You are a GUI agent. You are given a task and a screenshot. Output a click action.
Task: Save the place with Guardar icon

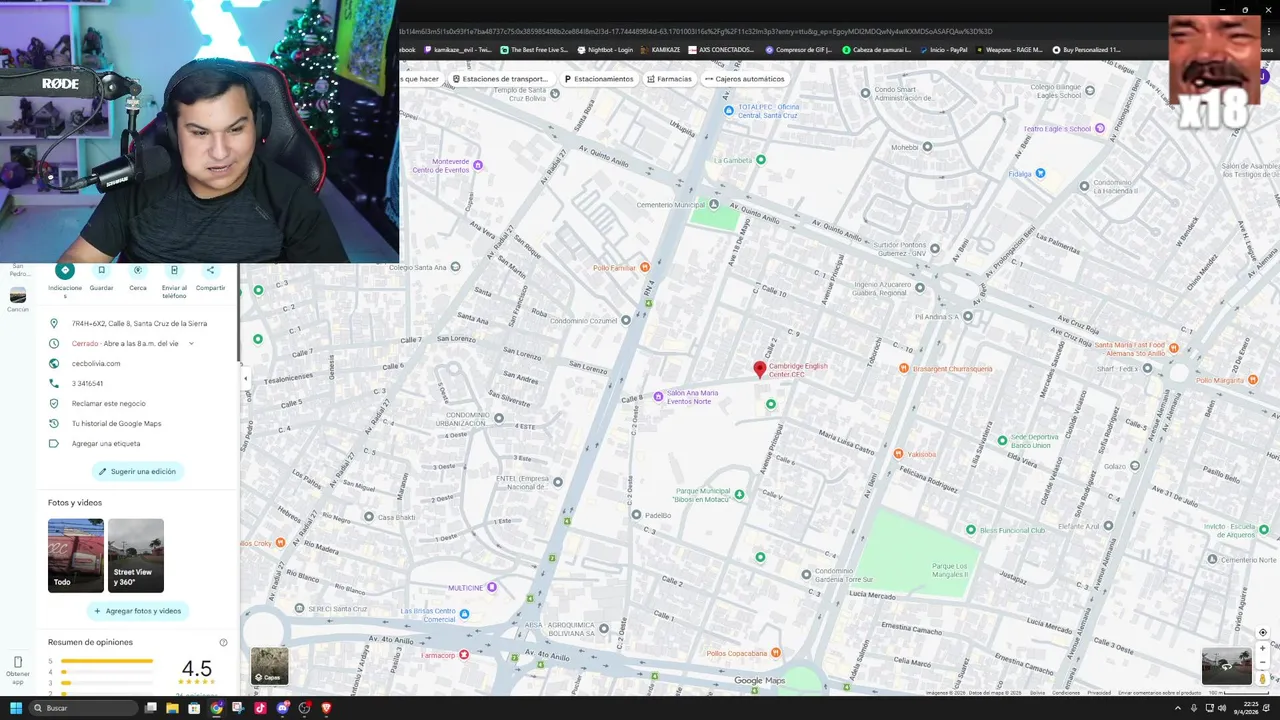click(x=101, y=270)
